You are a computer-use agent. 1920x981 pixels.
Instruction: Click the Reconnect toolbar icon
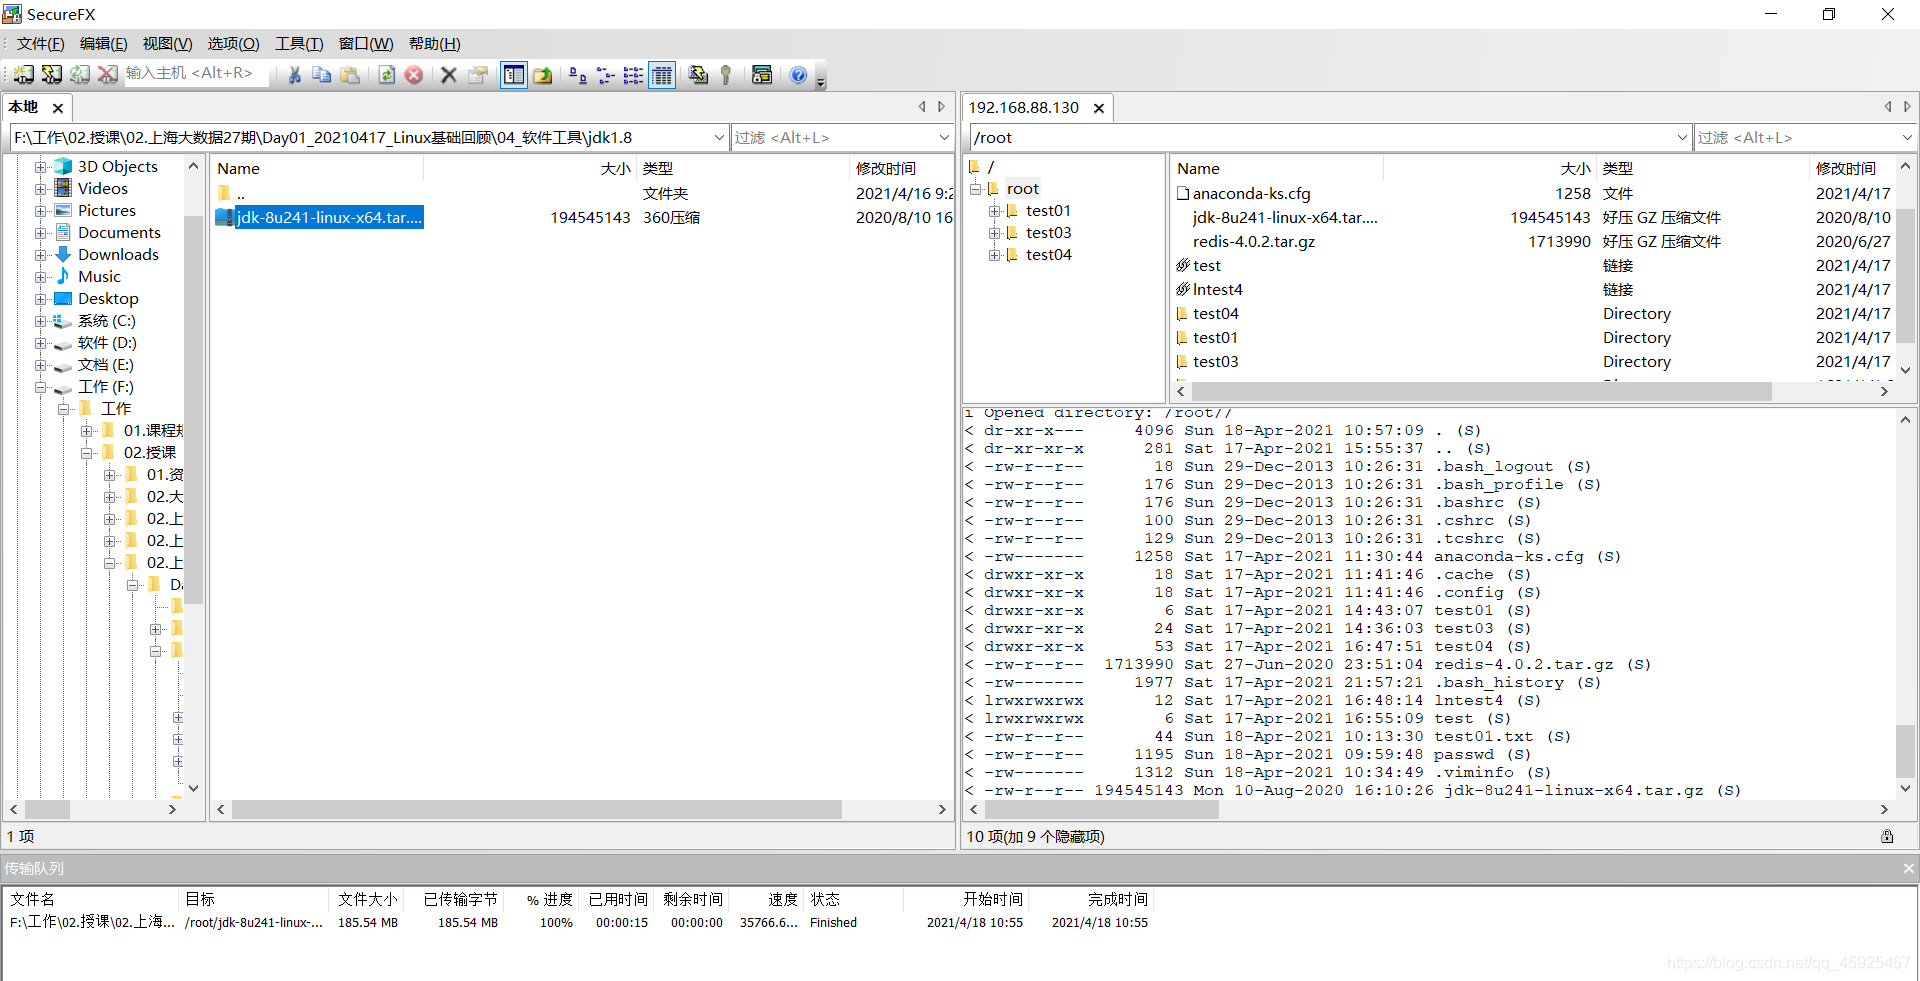click(x=80, y=75)
